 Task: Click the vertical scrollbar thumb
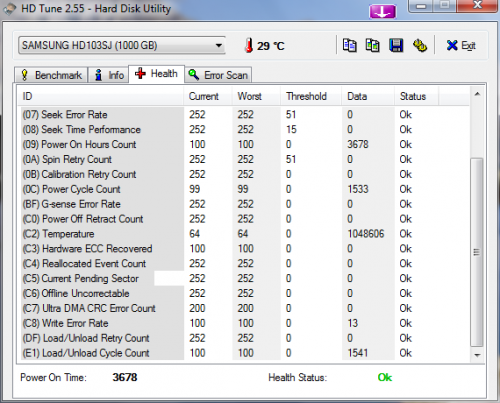pyautogui.click(x=477, y=252)
